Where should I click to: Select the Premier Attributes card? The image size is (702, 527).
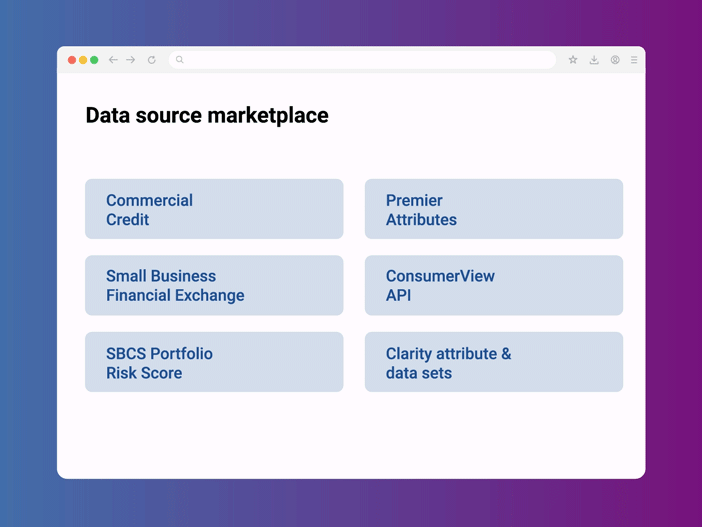click(x=493, y=209)
